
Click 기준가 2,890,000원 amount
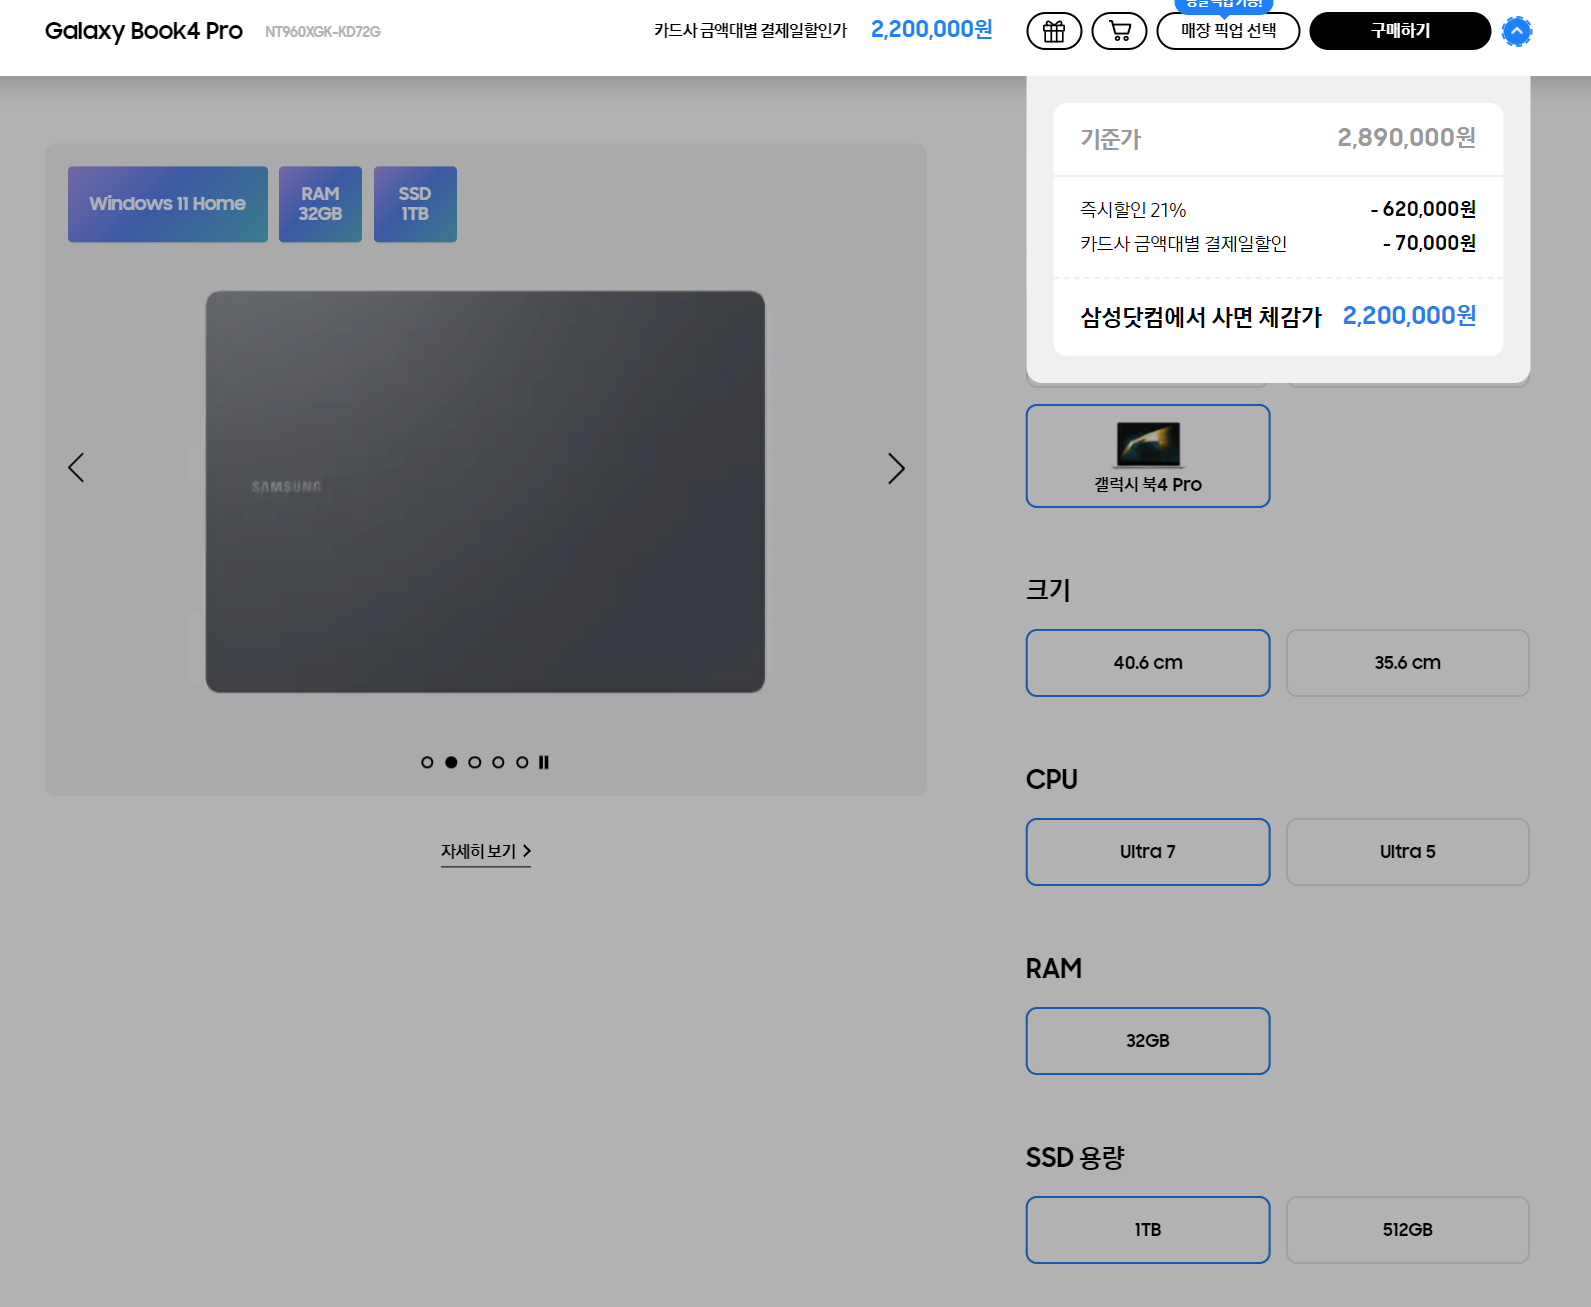pyautogui.click(x=1406, y=138)
